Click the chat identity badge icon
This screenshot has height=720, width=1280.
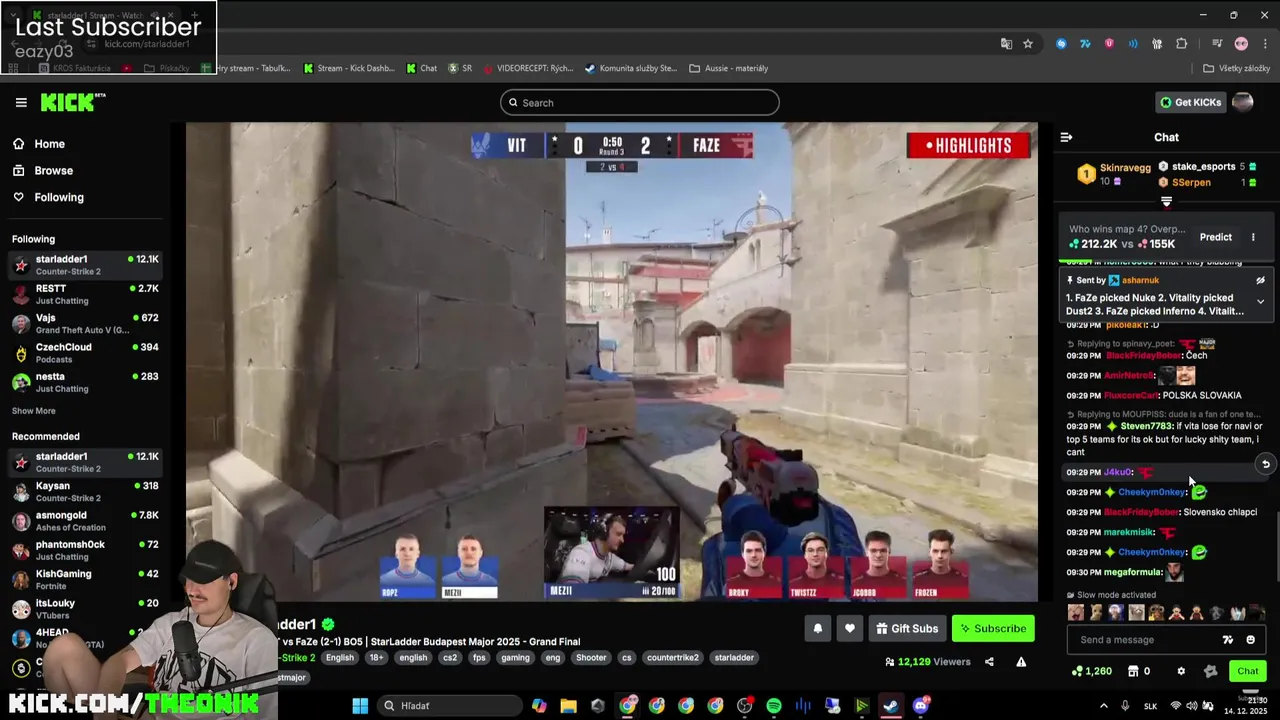(1210, 671)
